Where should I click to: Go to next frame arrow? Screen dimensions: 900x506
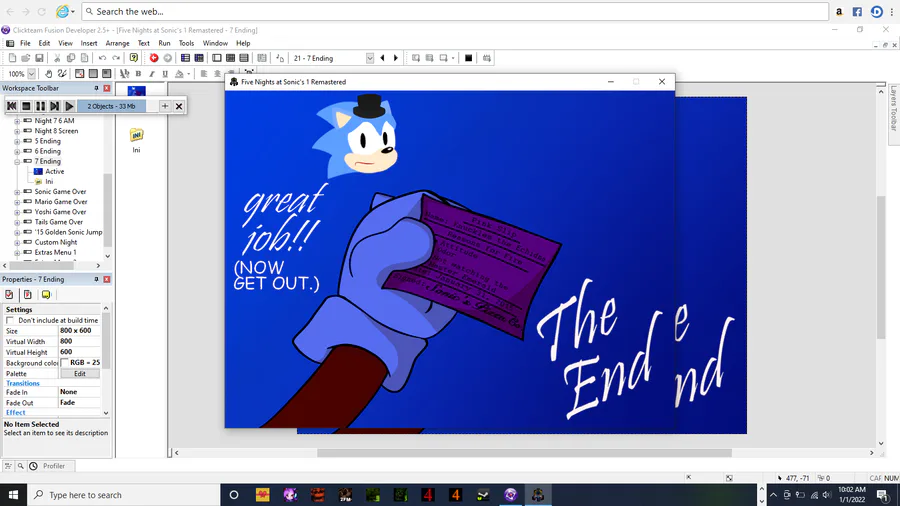pyautogui.click(x=395, y=58)
